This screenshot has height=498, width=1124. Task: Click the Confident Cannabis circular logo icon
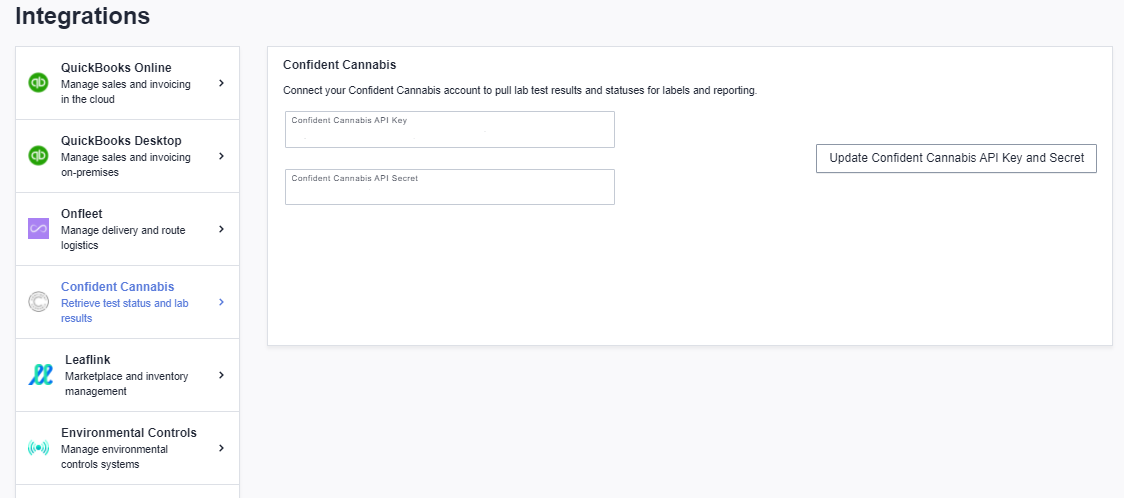pos(38,302)
